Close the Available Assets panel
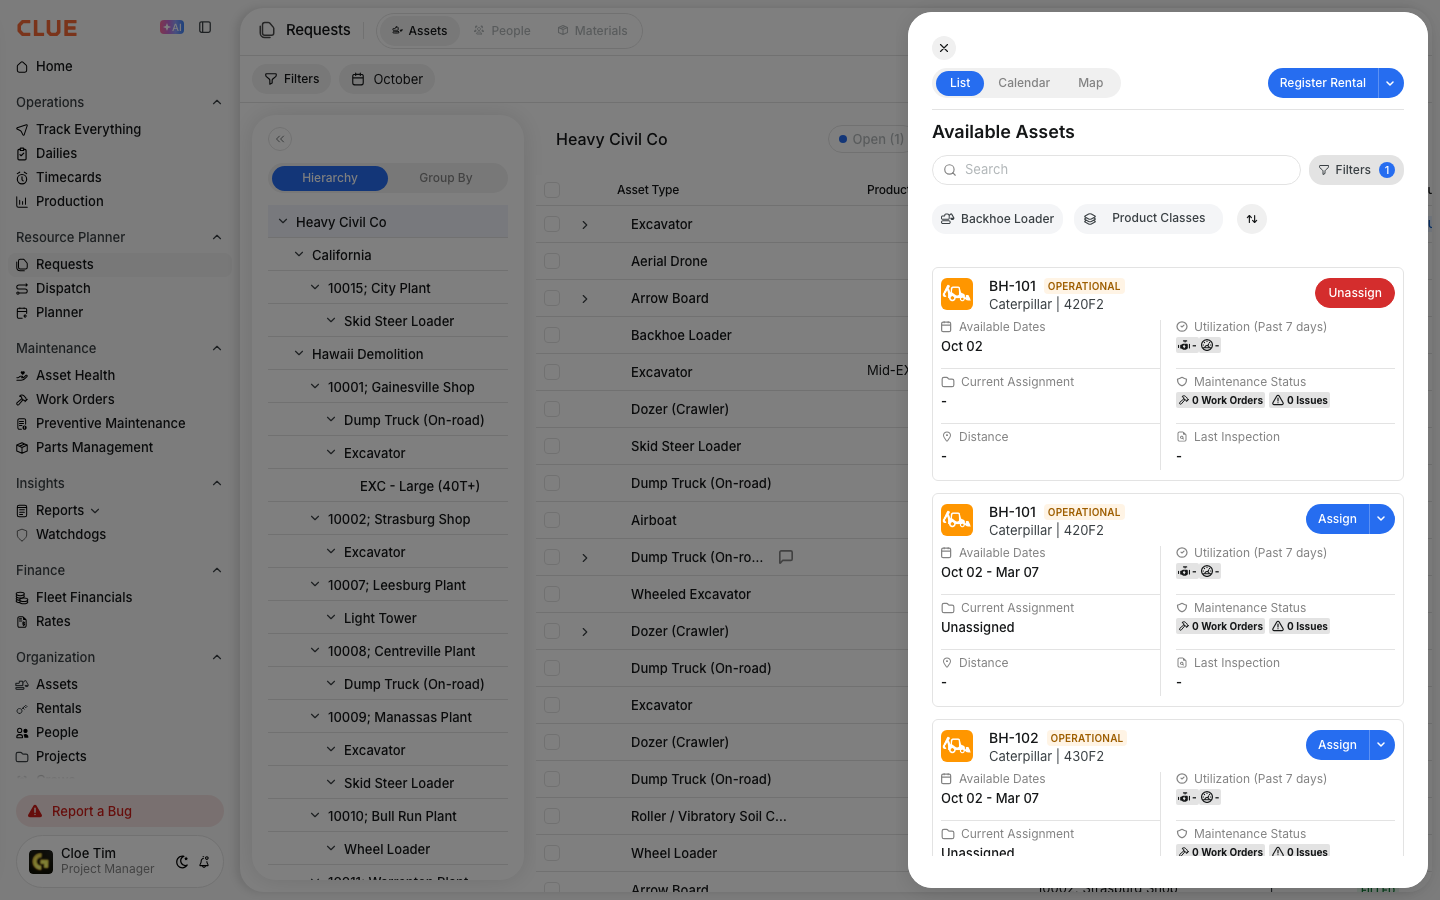This screenshot has height=900, width=1440. 944,48
